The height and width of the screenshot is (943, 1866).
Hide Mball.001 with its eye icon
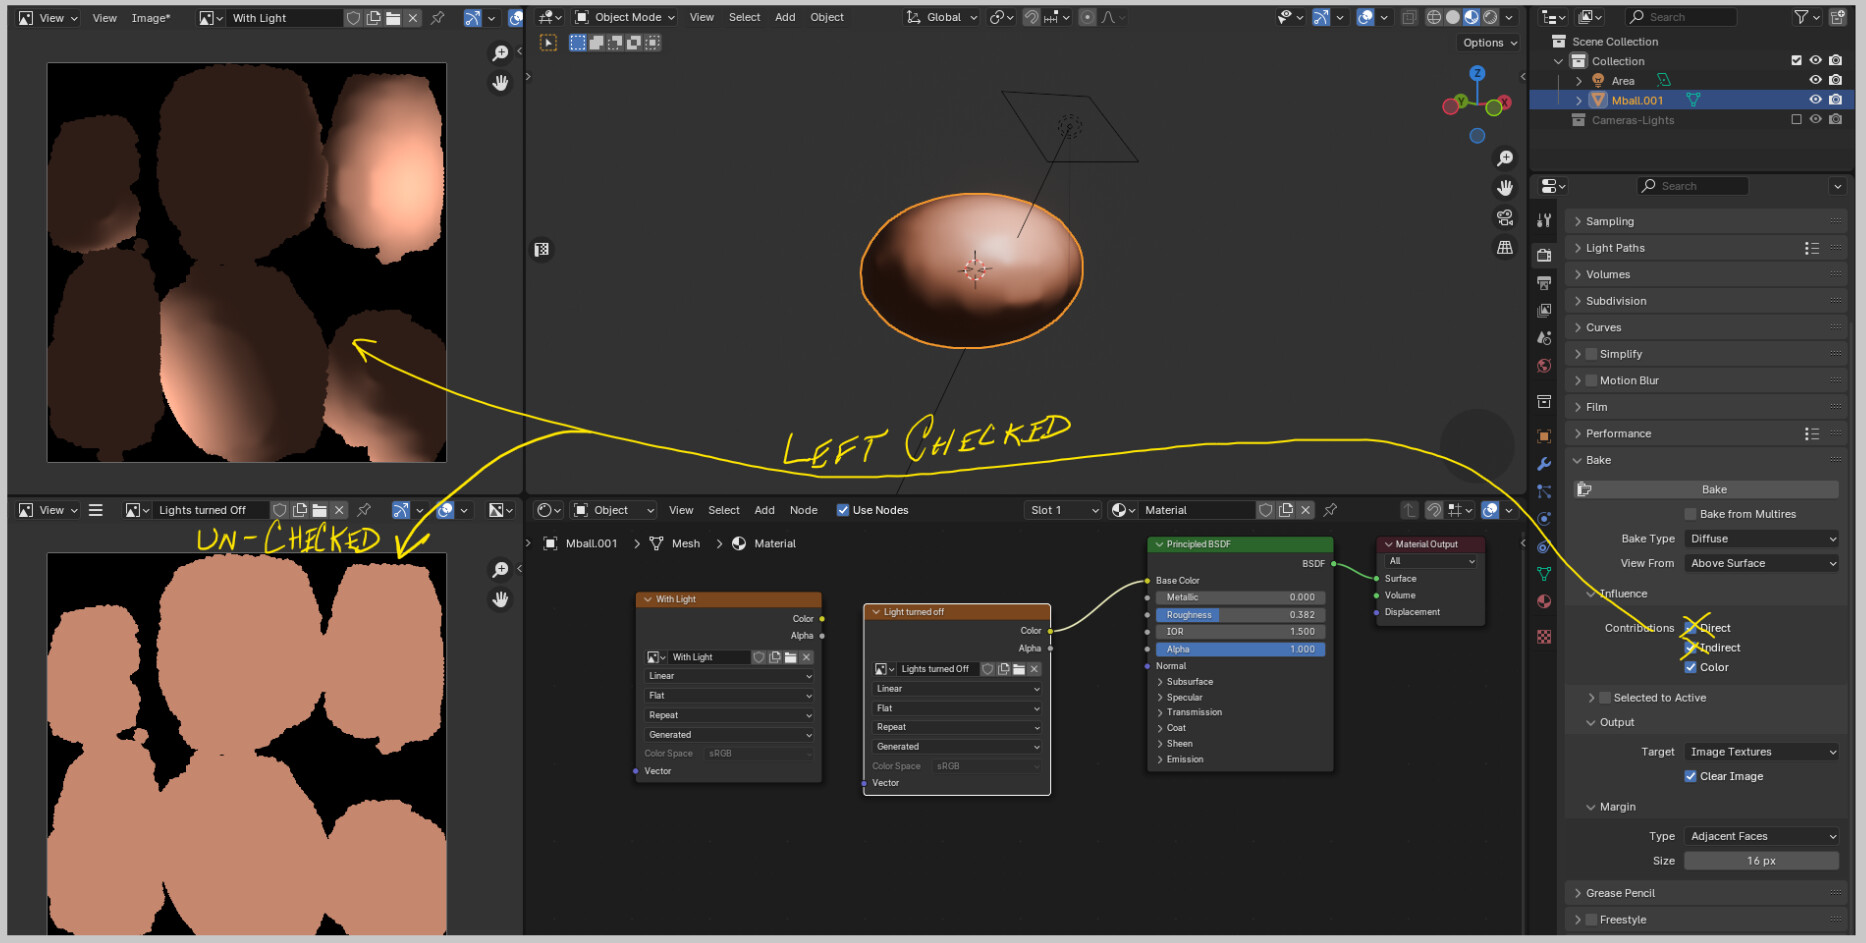[1815, 100]
